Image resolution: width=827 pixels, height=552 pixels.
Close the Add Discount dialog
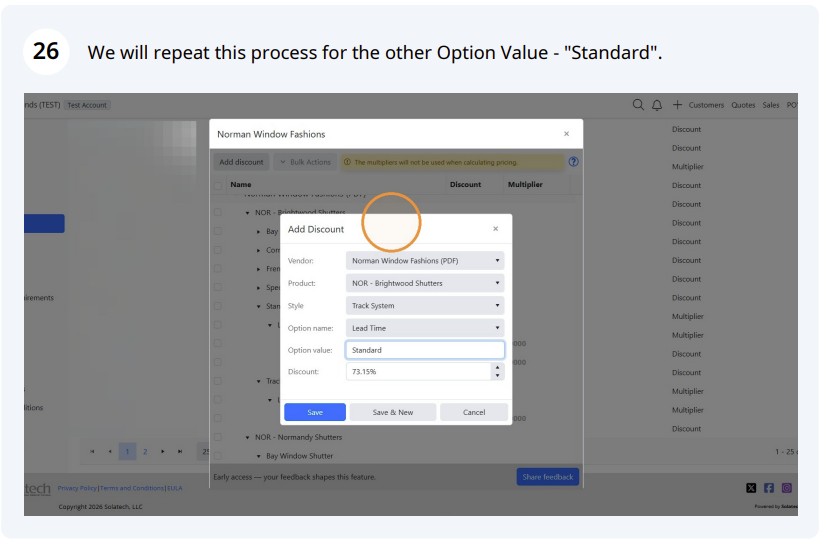(x=495, y=229)
